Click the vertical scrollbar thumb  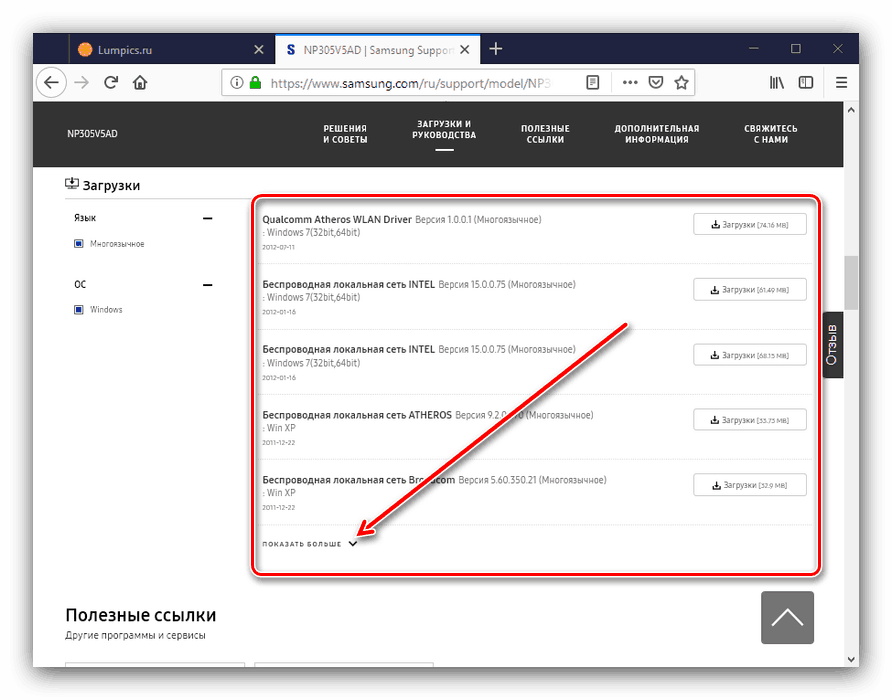click(851, 282)
